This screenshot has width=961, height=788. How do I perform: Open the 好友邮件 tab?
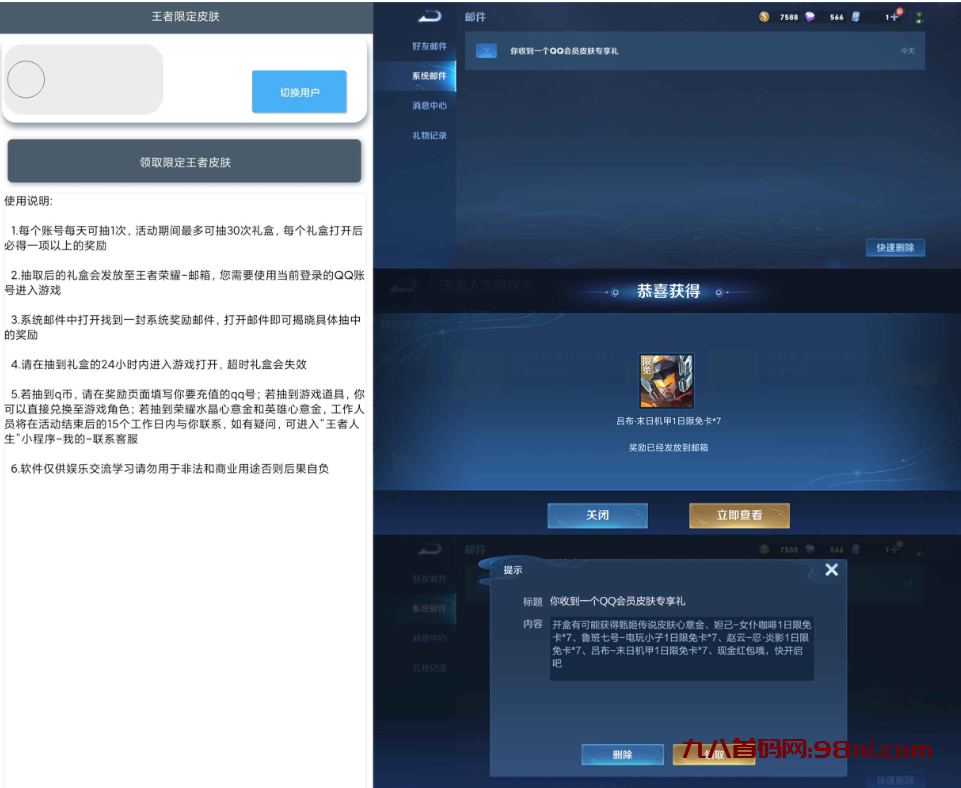pyautogui.click(x=429, y=46)
